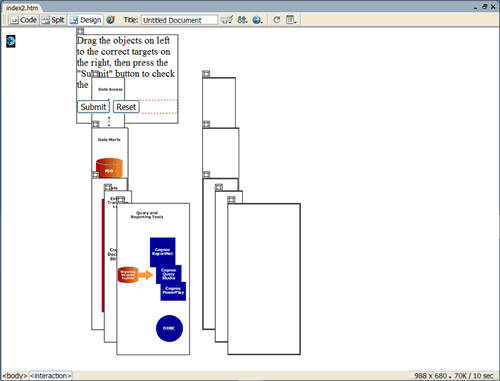This screenshot has width=500, height=381.
Task: Close the index2.htm document window
Action: coord(493,7)
